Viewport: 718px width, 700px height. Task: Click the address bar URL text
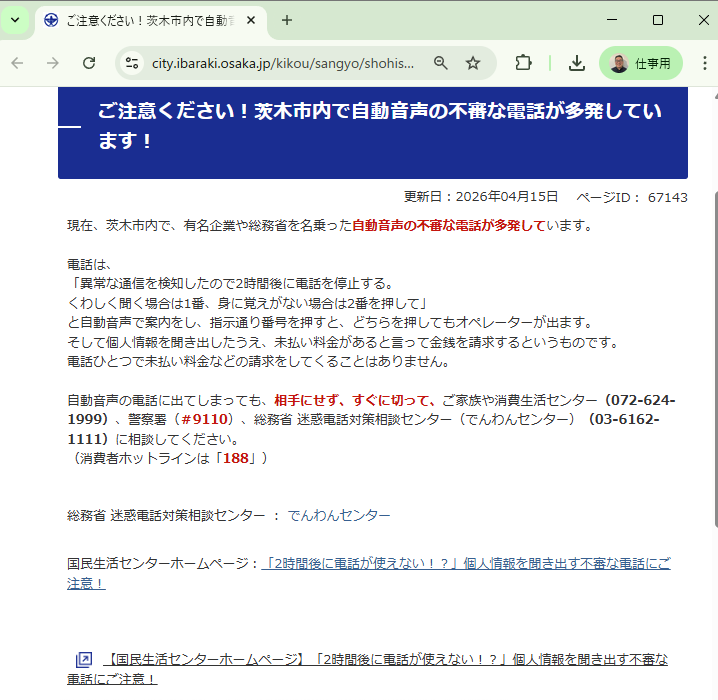pos(283,63)
